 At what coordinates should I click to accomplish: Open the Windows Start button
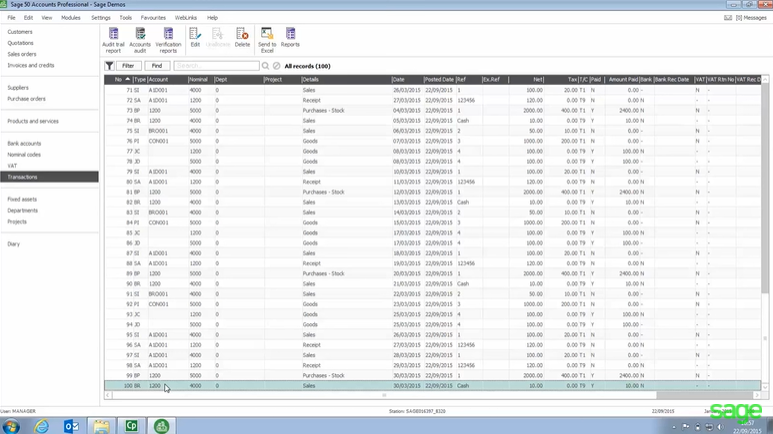coord(11,426)
